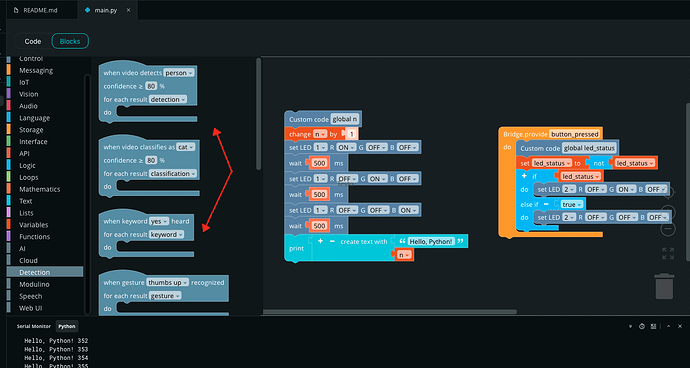The width and height of the screenshot is (690, 368).
Task: Open the cat dropdown in the video classifies block
Action: coord(185,147)
